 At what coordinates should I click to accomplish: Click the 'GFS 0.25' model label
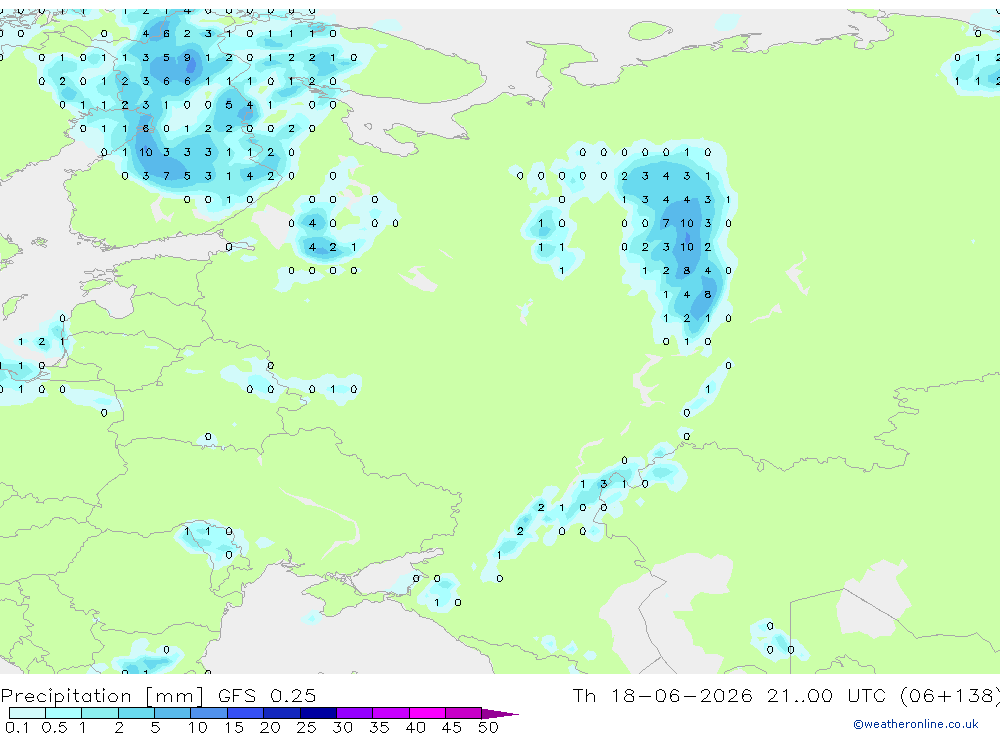coord(267,695)
